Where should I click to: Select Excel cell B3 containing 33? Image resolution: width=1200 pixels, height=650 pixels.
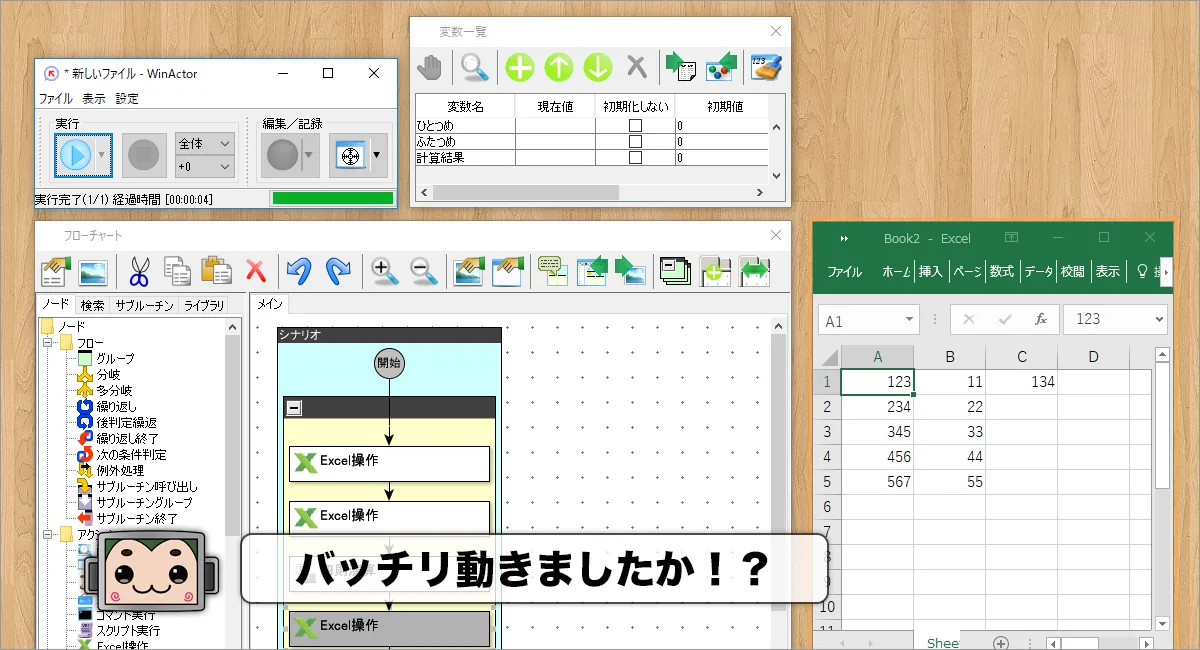pos(949,432)
